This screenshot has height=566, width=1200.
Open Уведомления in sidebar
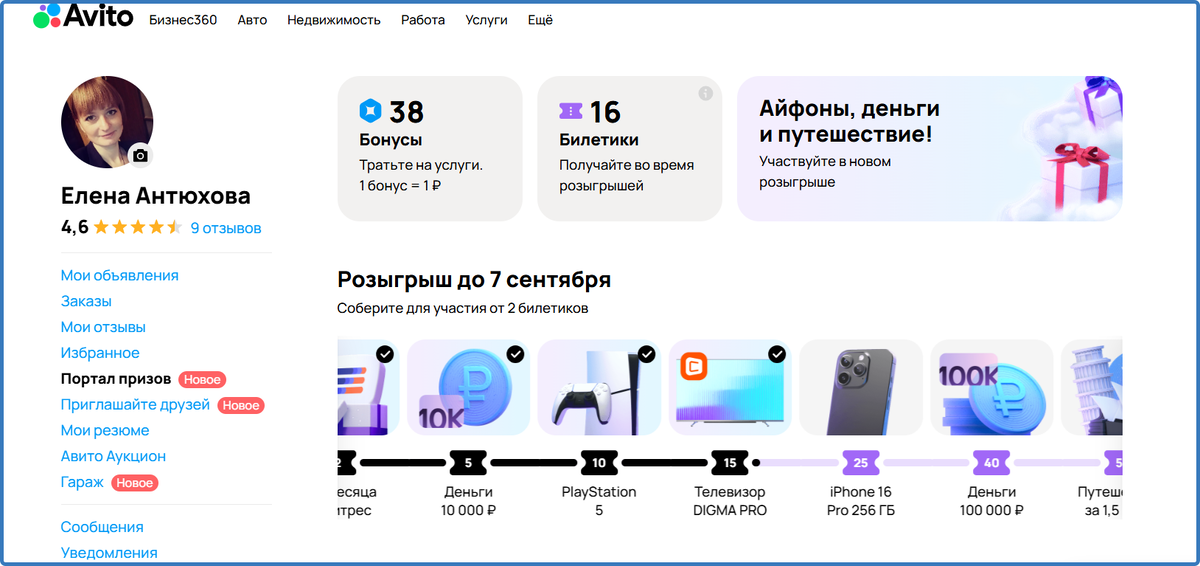click(x=109, y=553)
